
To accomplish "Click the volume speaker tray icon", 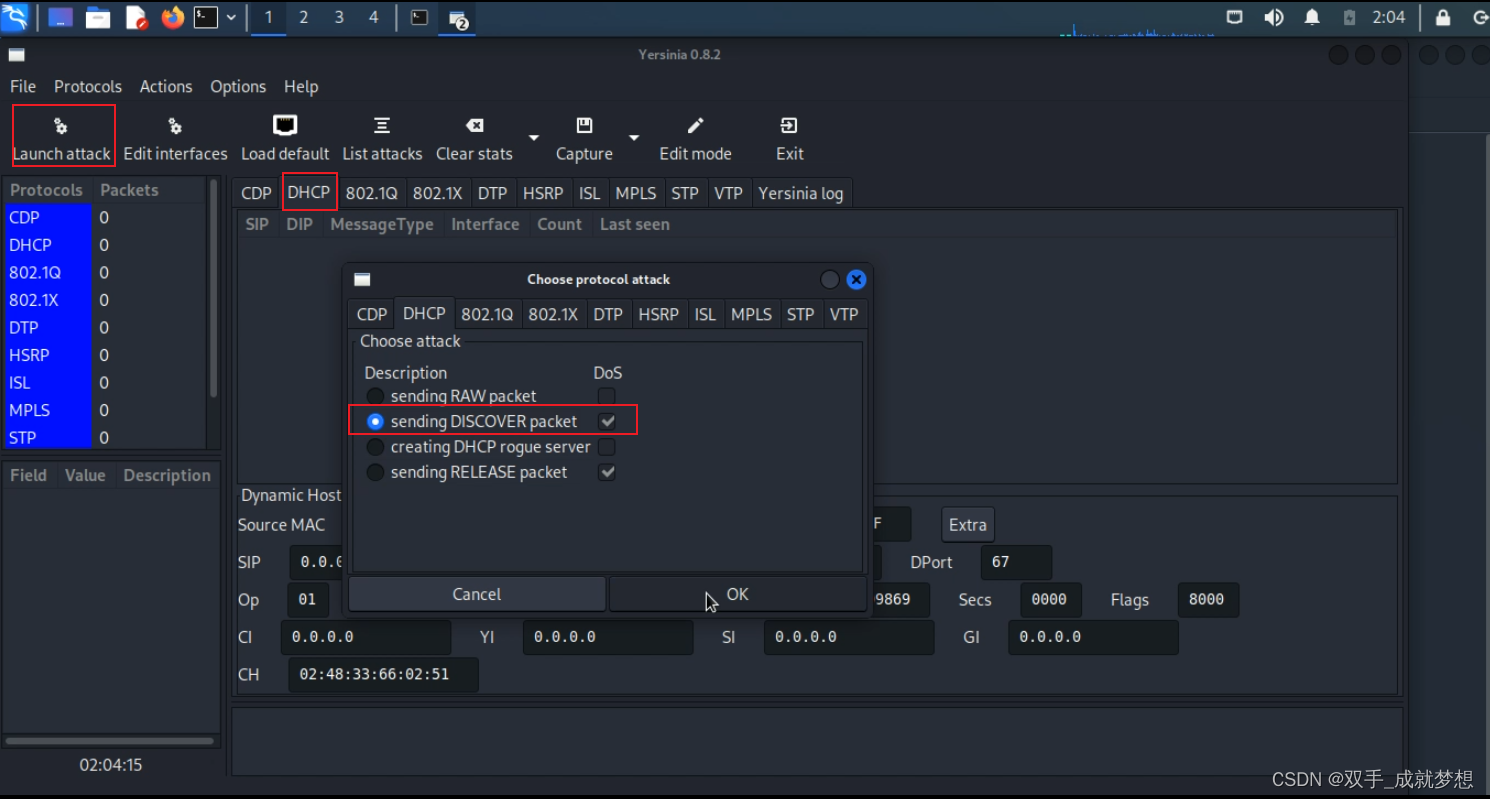I will [x=1273, y=17].
